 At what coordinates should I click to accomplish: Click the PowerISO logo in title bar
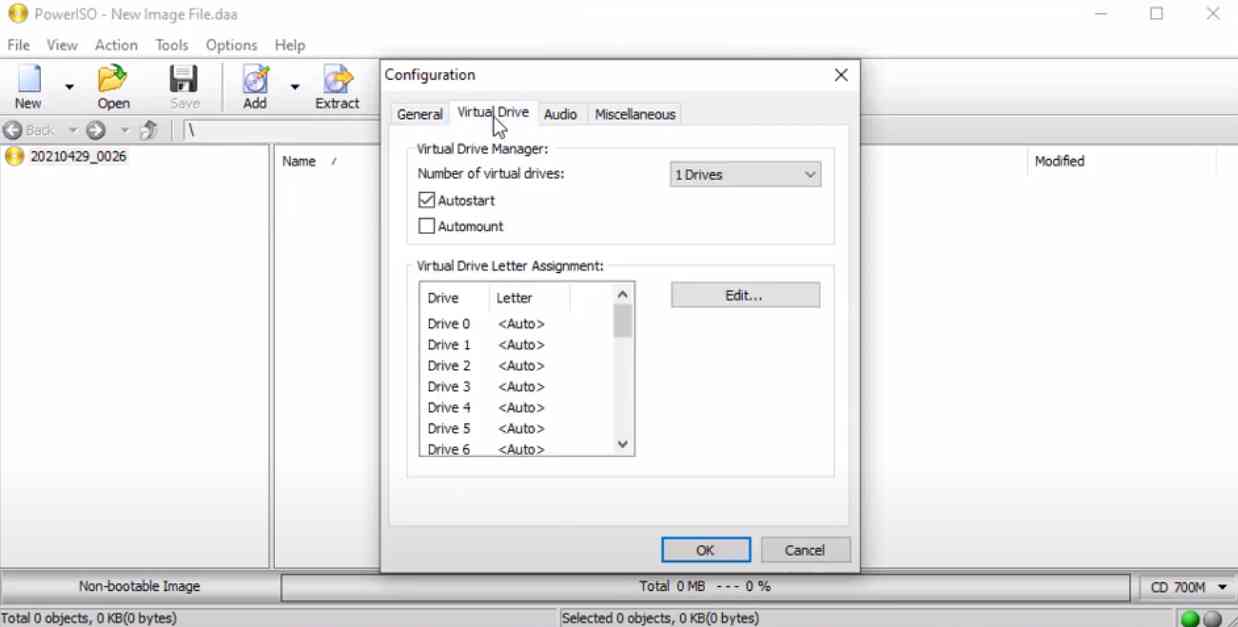18,15
